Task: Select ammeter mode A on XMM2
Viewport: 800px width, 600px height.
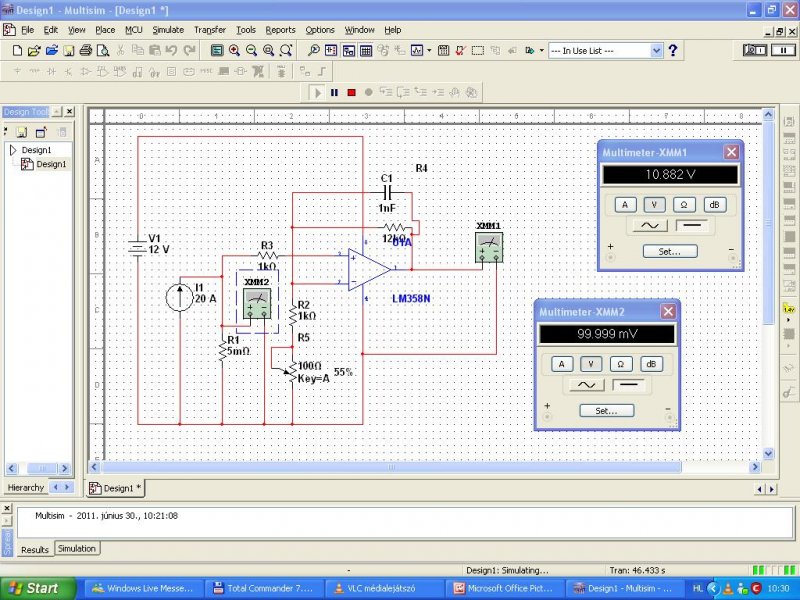Action: (x=562, y=364)
